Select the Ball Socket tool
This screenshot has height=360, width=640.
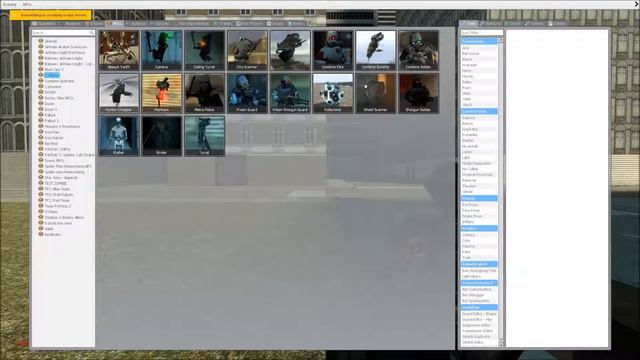tap(479, 53)
